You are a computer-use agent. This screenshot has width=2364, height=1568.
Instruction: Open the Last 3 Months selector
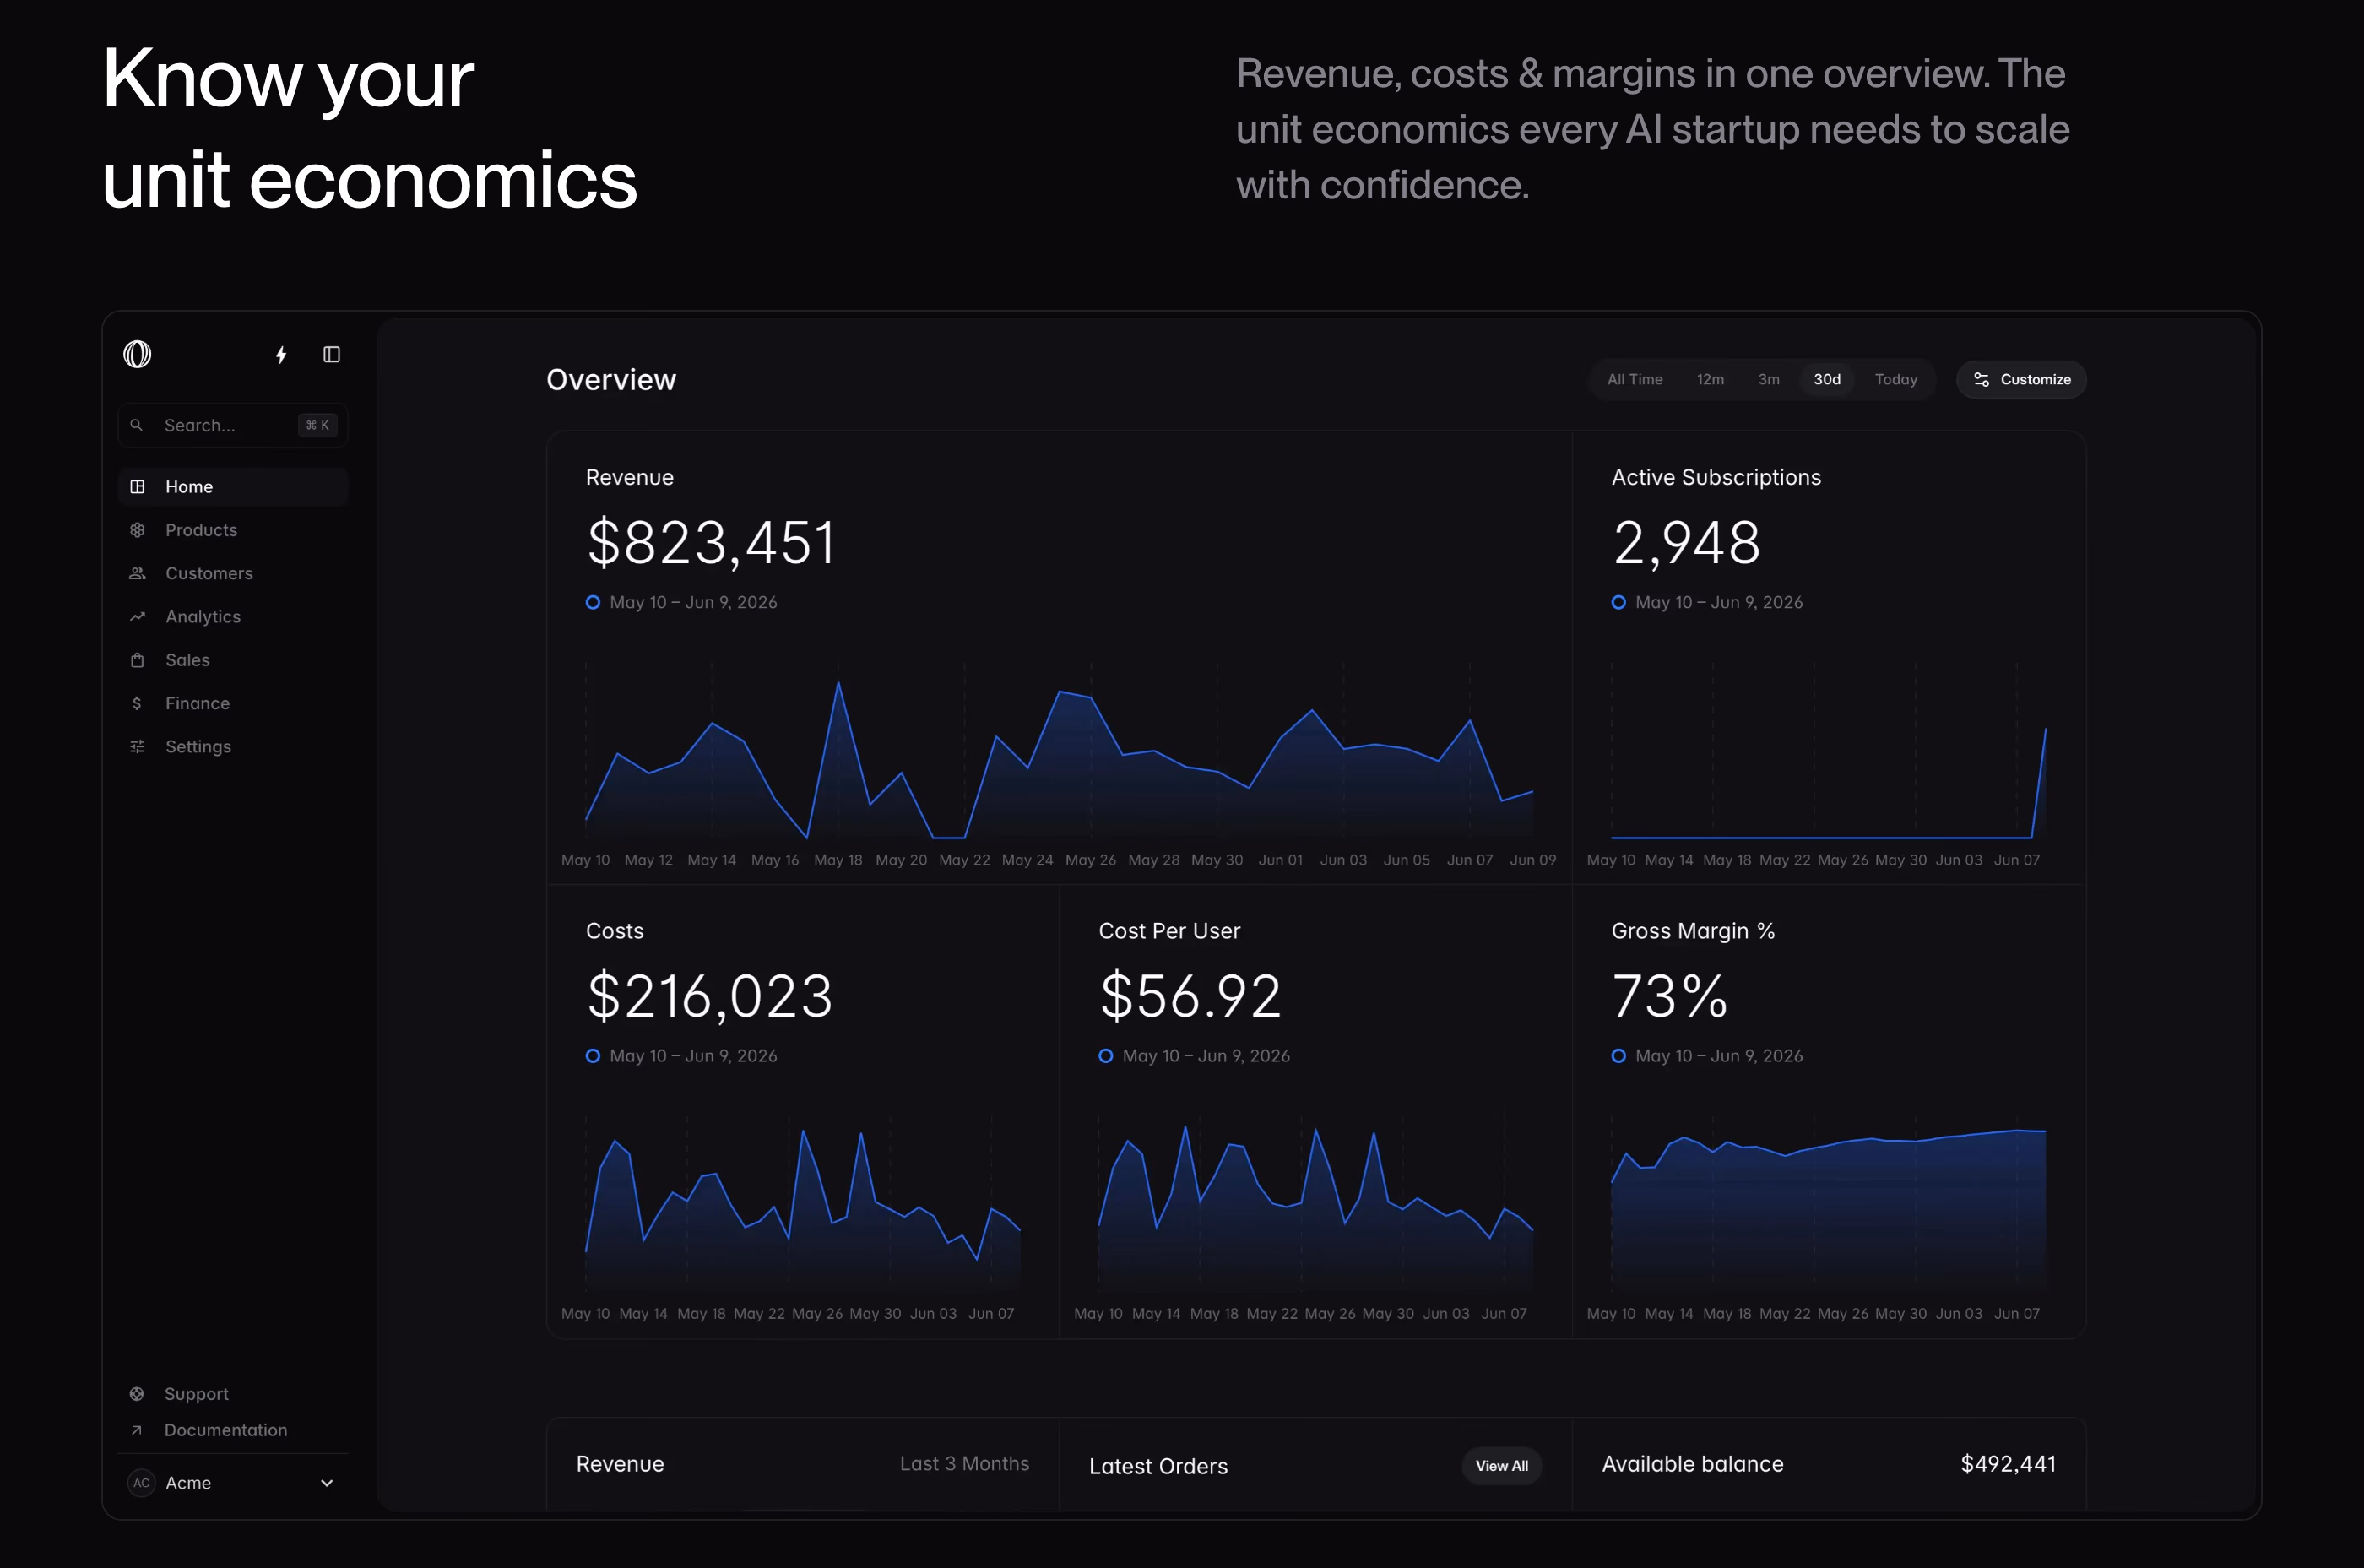(964, 1463)
